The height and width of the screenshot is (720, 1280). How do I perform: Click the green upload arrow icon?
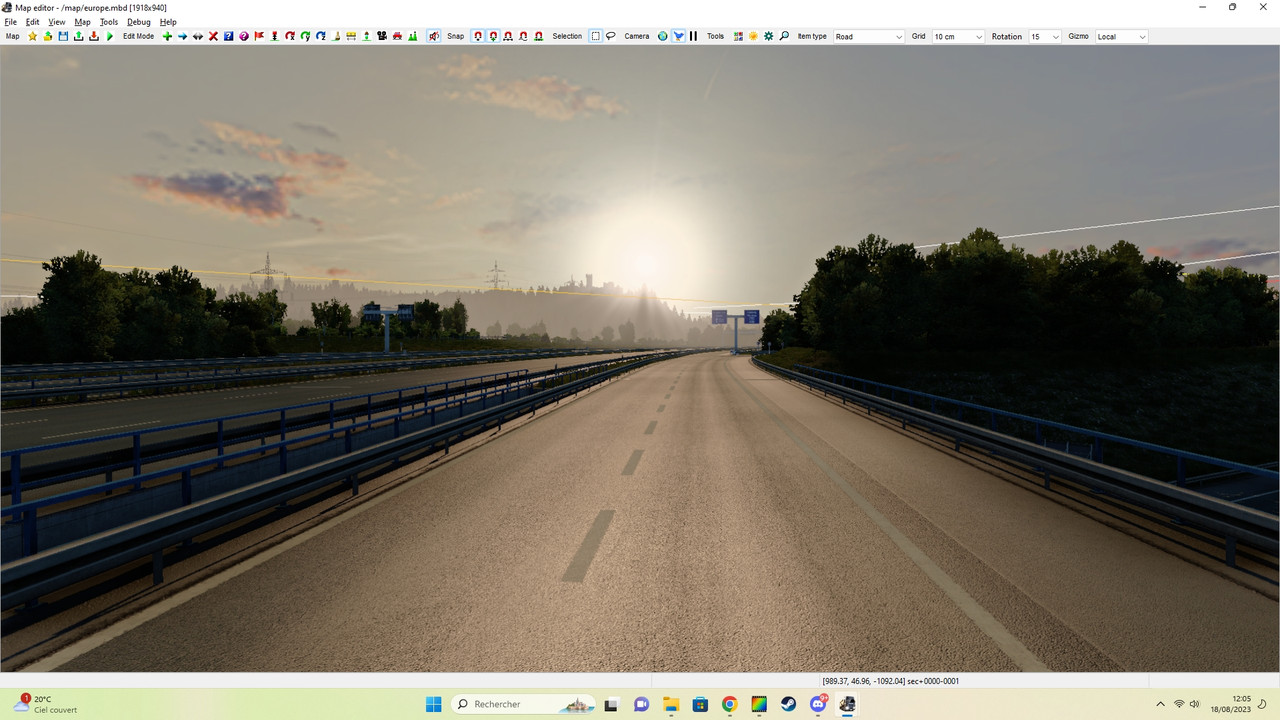pyautogui.click(x=78, y=36)
